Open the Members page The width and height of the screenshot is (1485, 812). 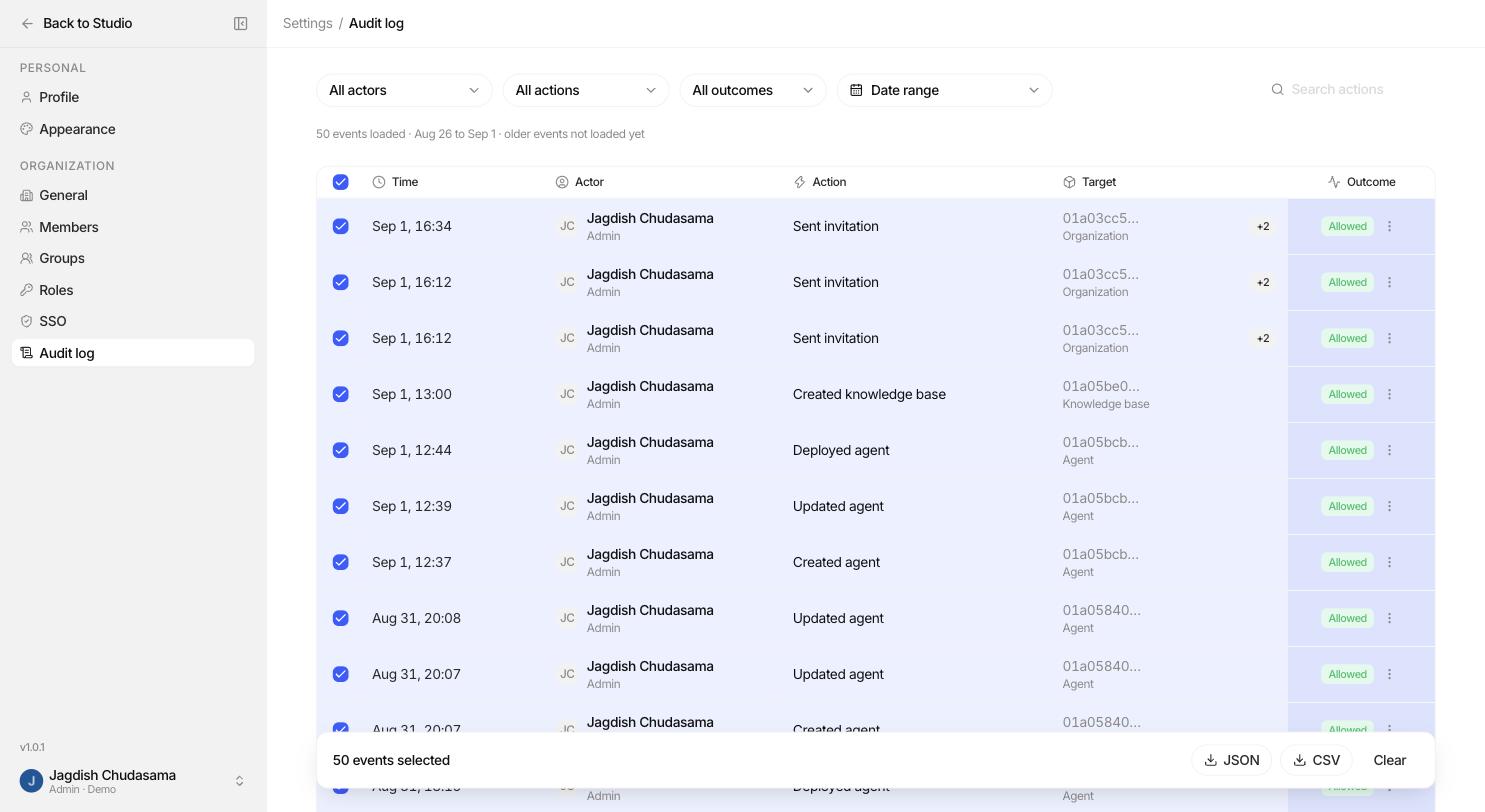(x=133, y=227)
